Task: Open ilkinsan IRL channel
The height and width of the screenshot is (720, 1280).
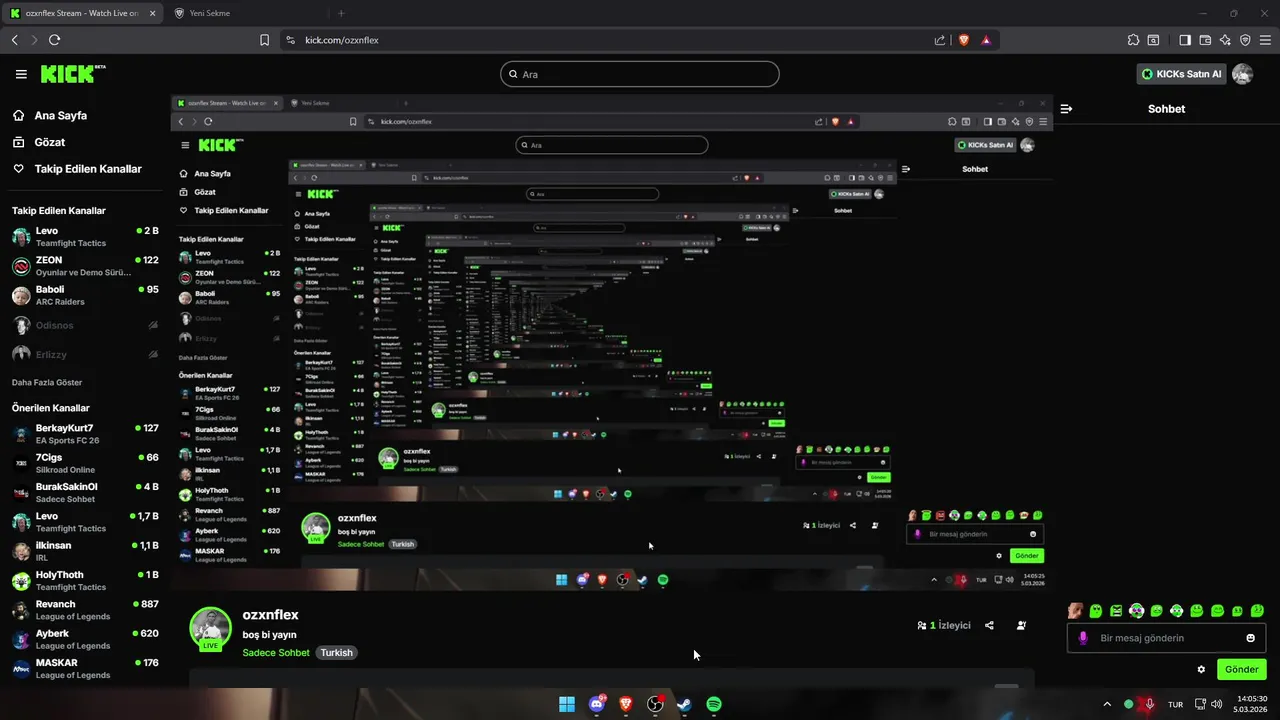Action: 85,551
